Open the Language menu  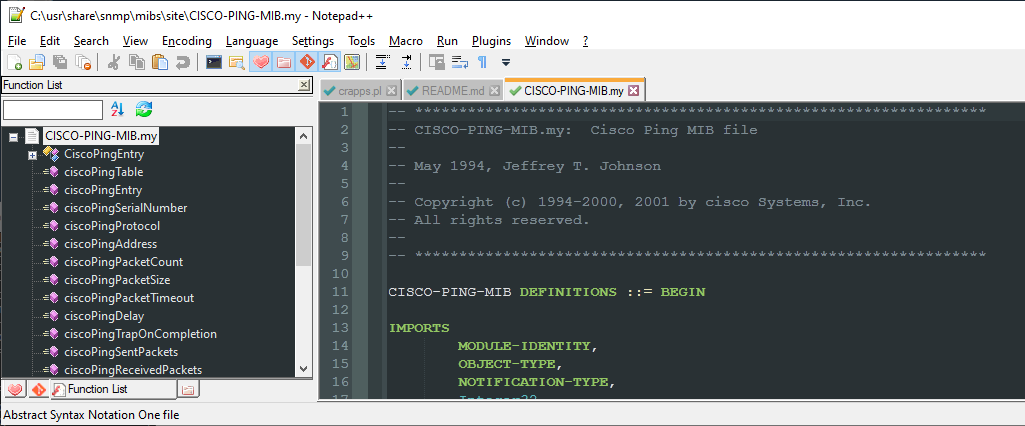click(252, 41)
